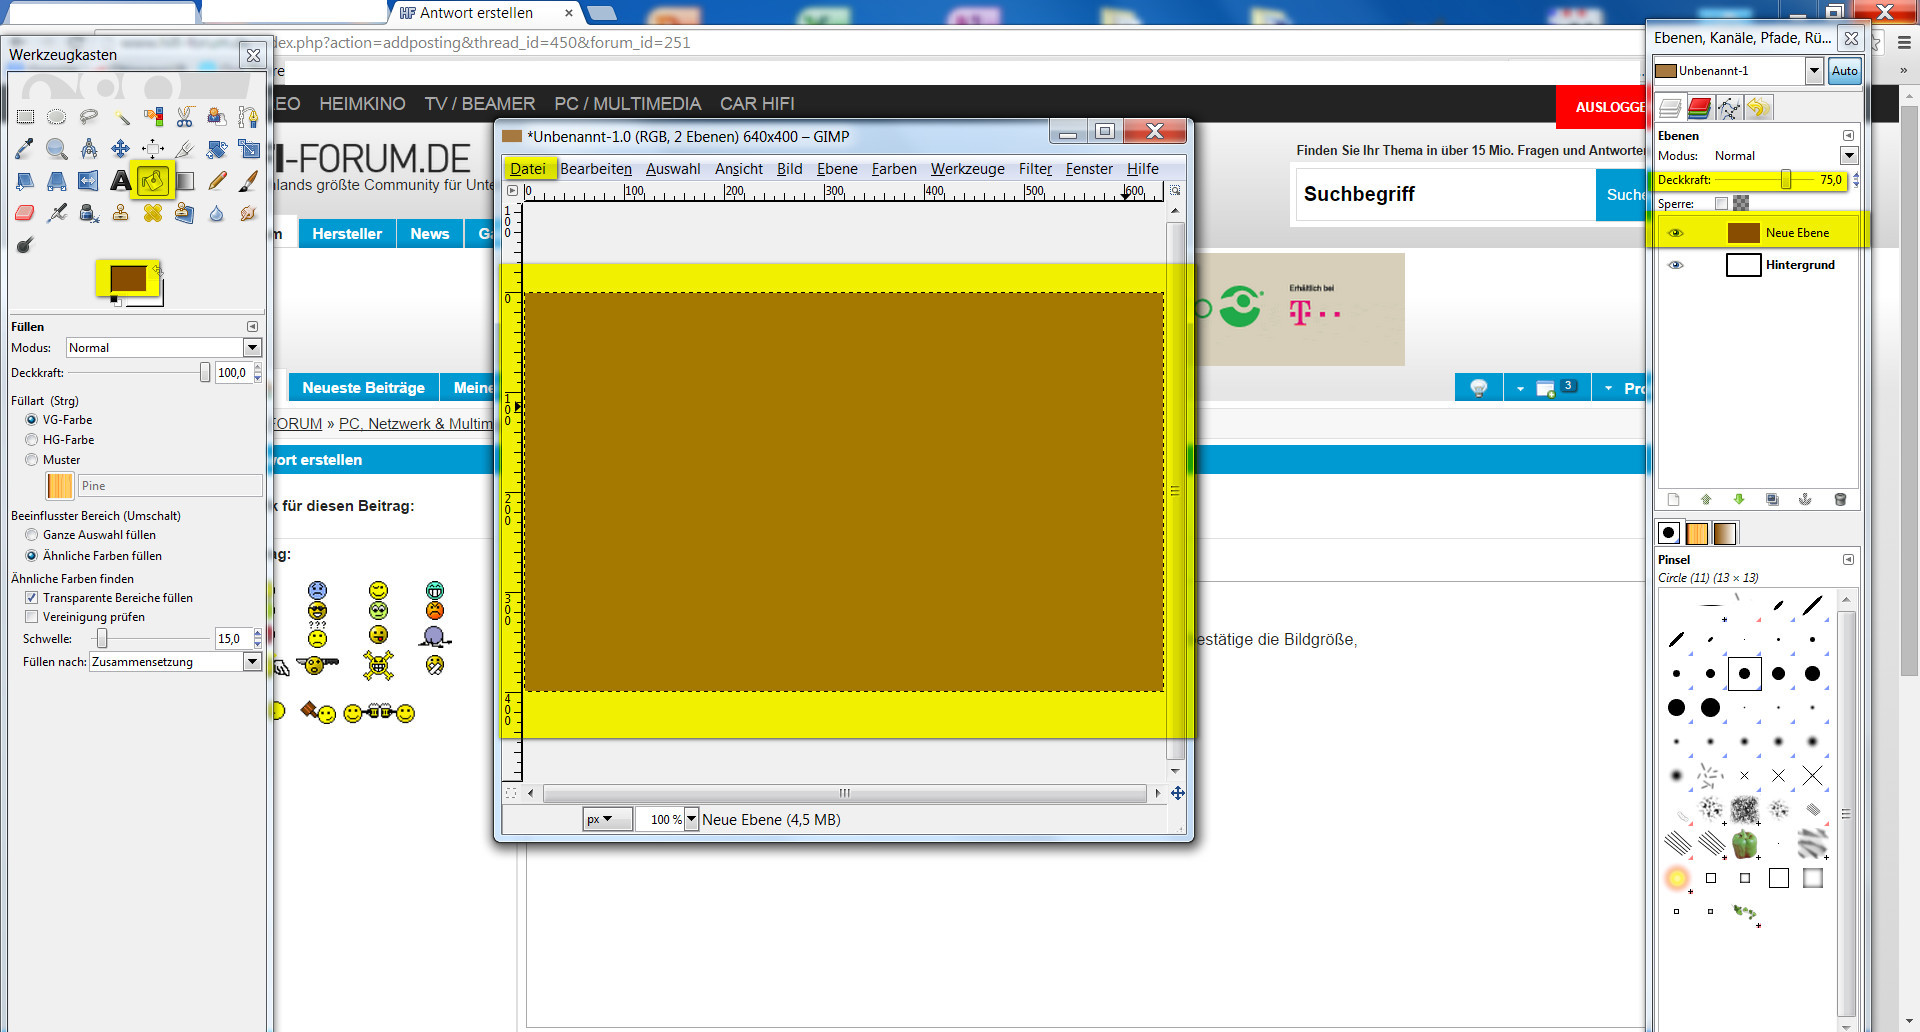Open the Ebene menu
The width and height of the screenshot is (1920, 1032).
tap(837, 169)
